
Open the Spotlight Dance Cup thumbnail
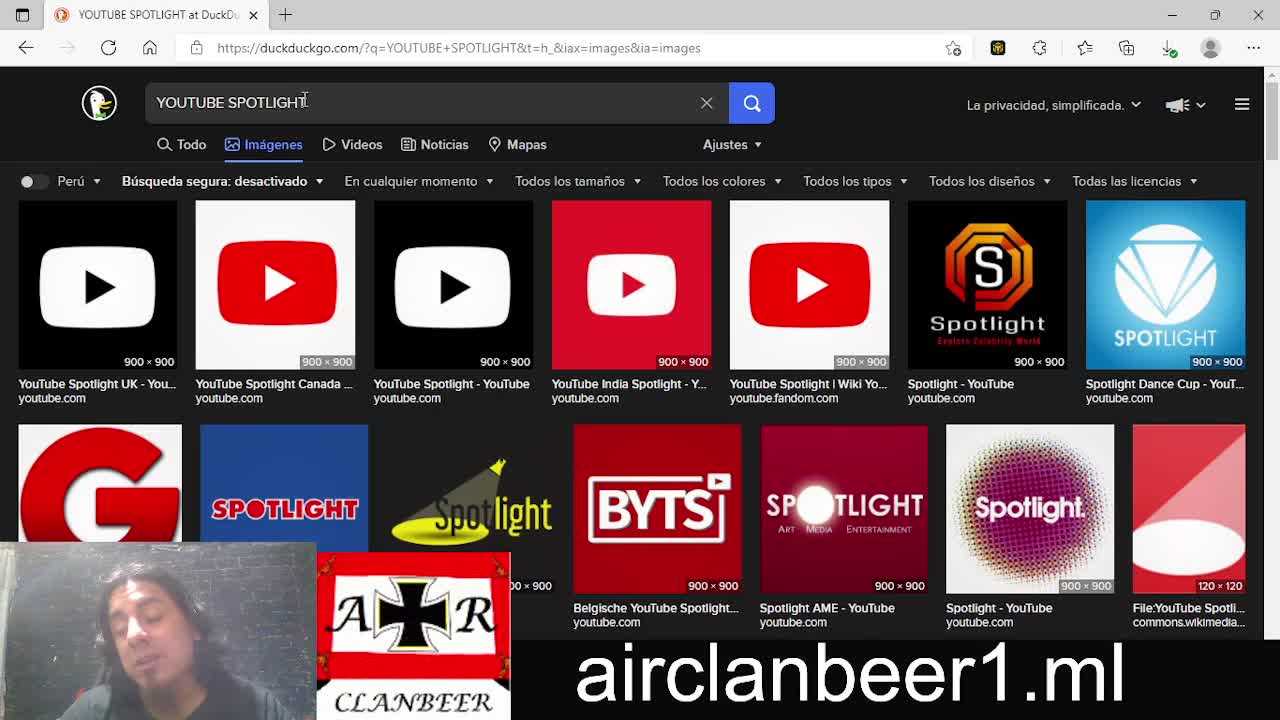pos(1165,285)
